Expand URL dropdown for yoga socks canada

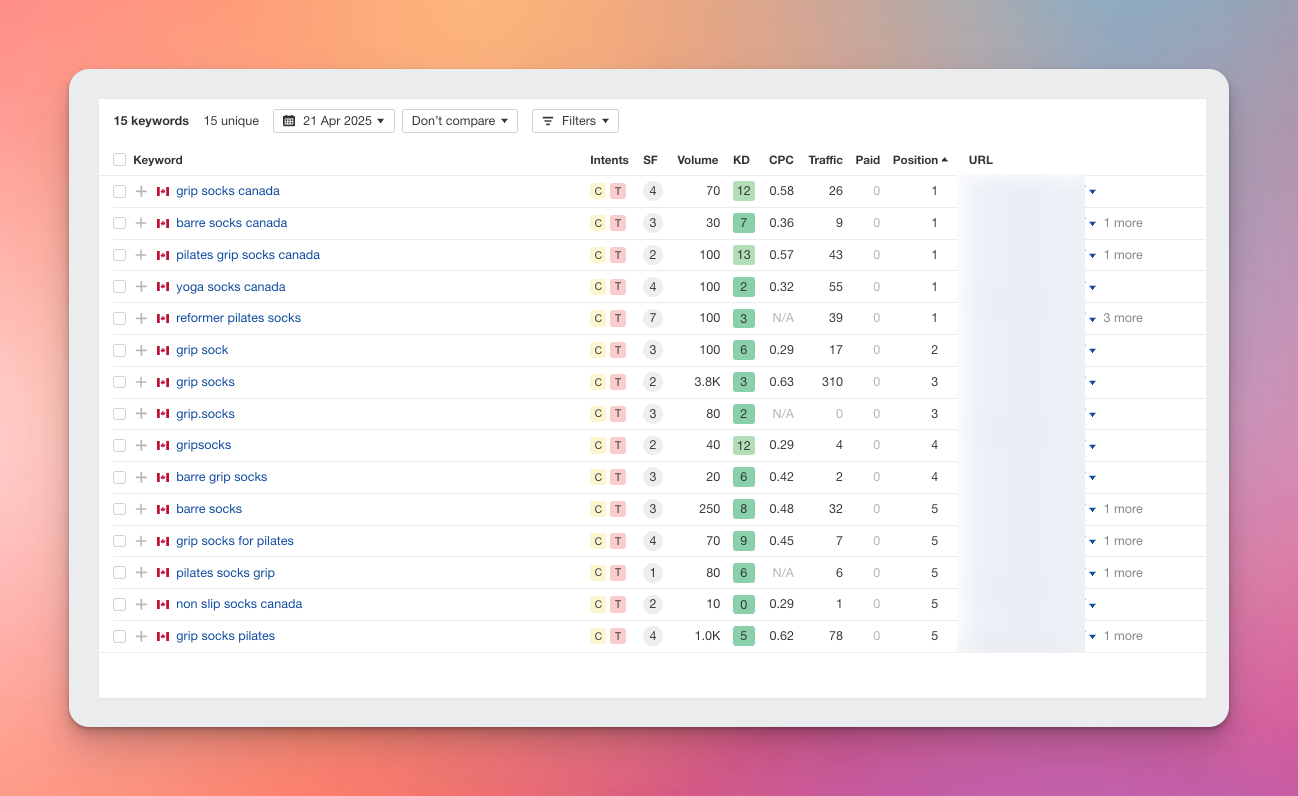pyautogui.click(x=1092, y=287)
